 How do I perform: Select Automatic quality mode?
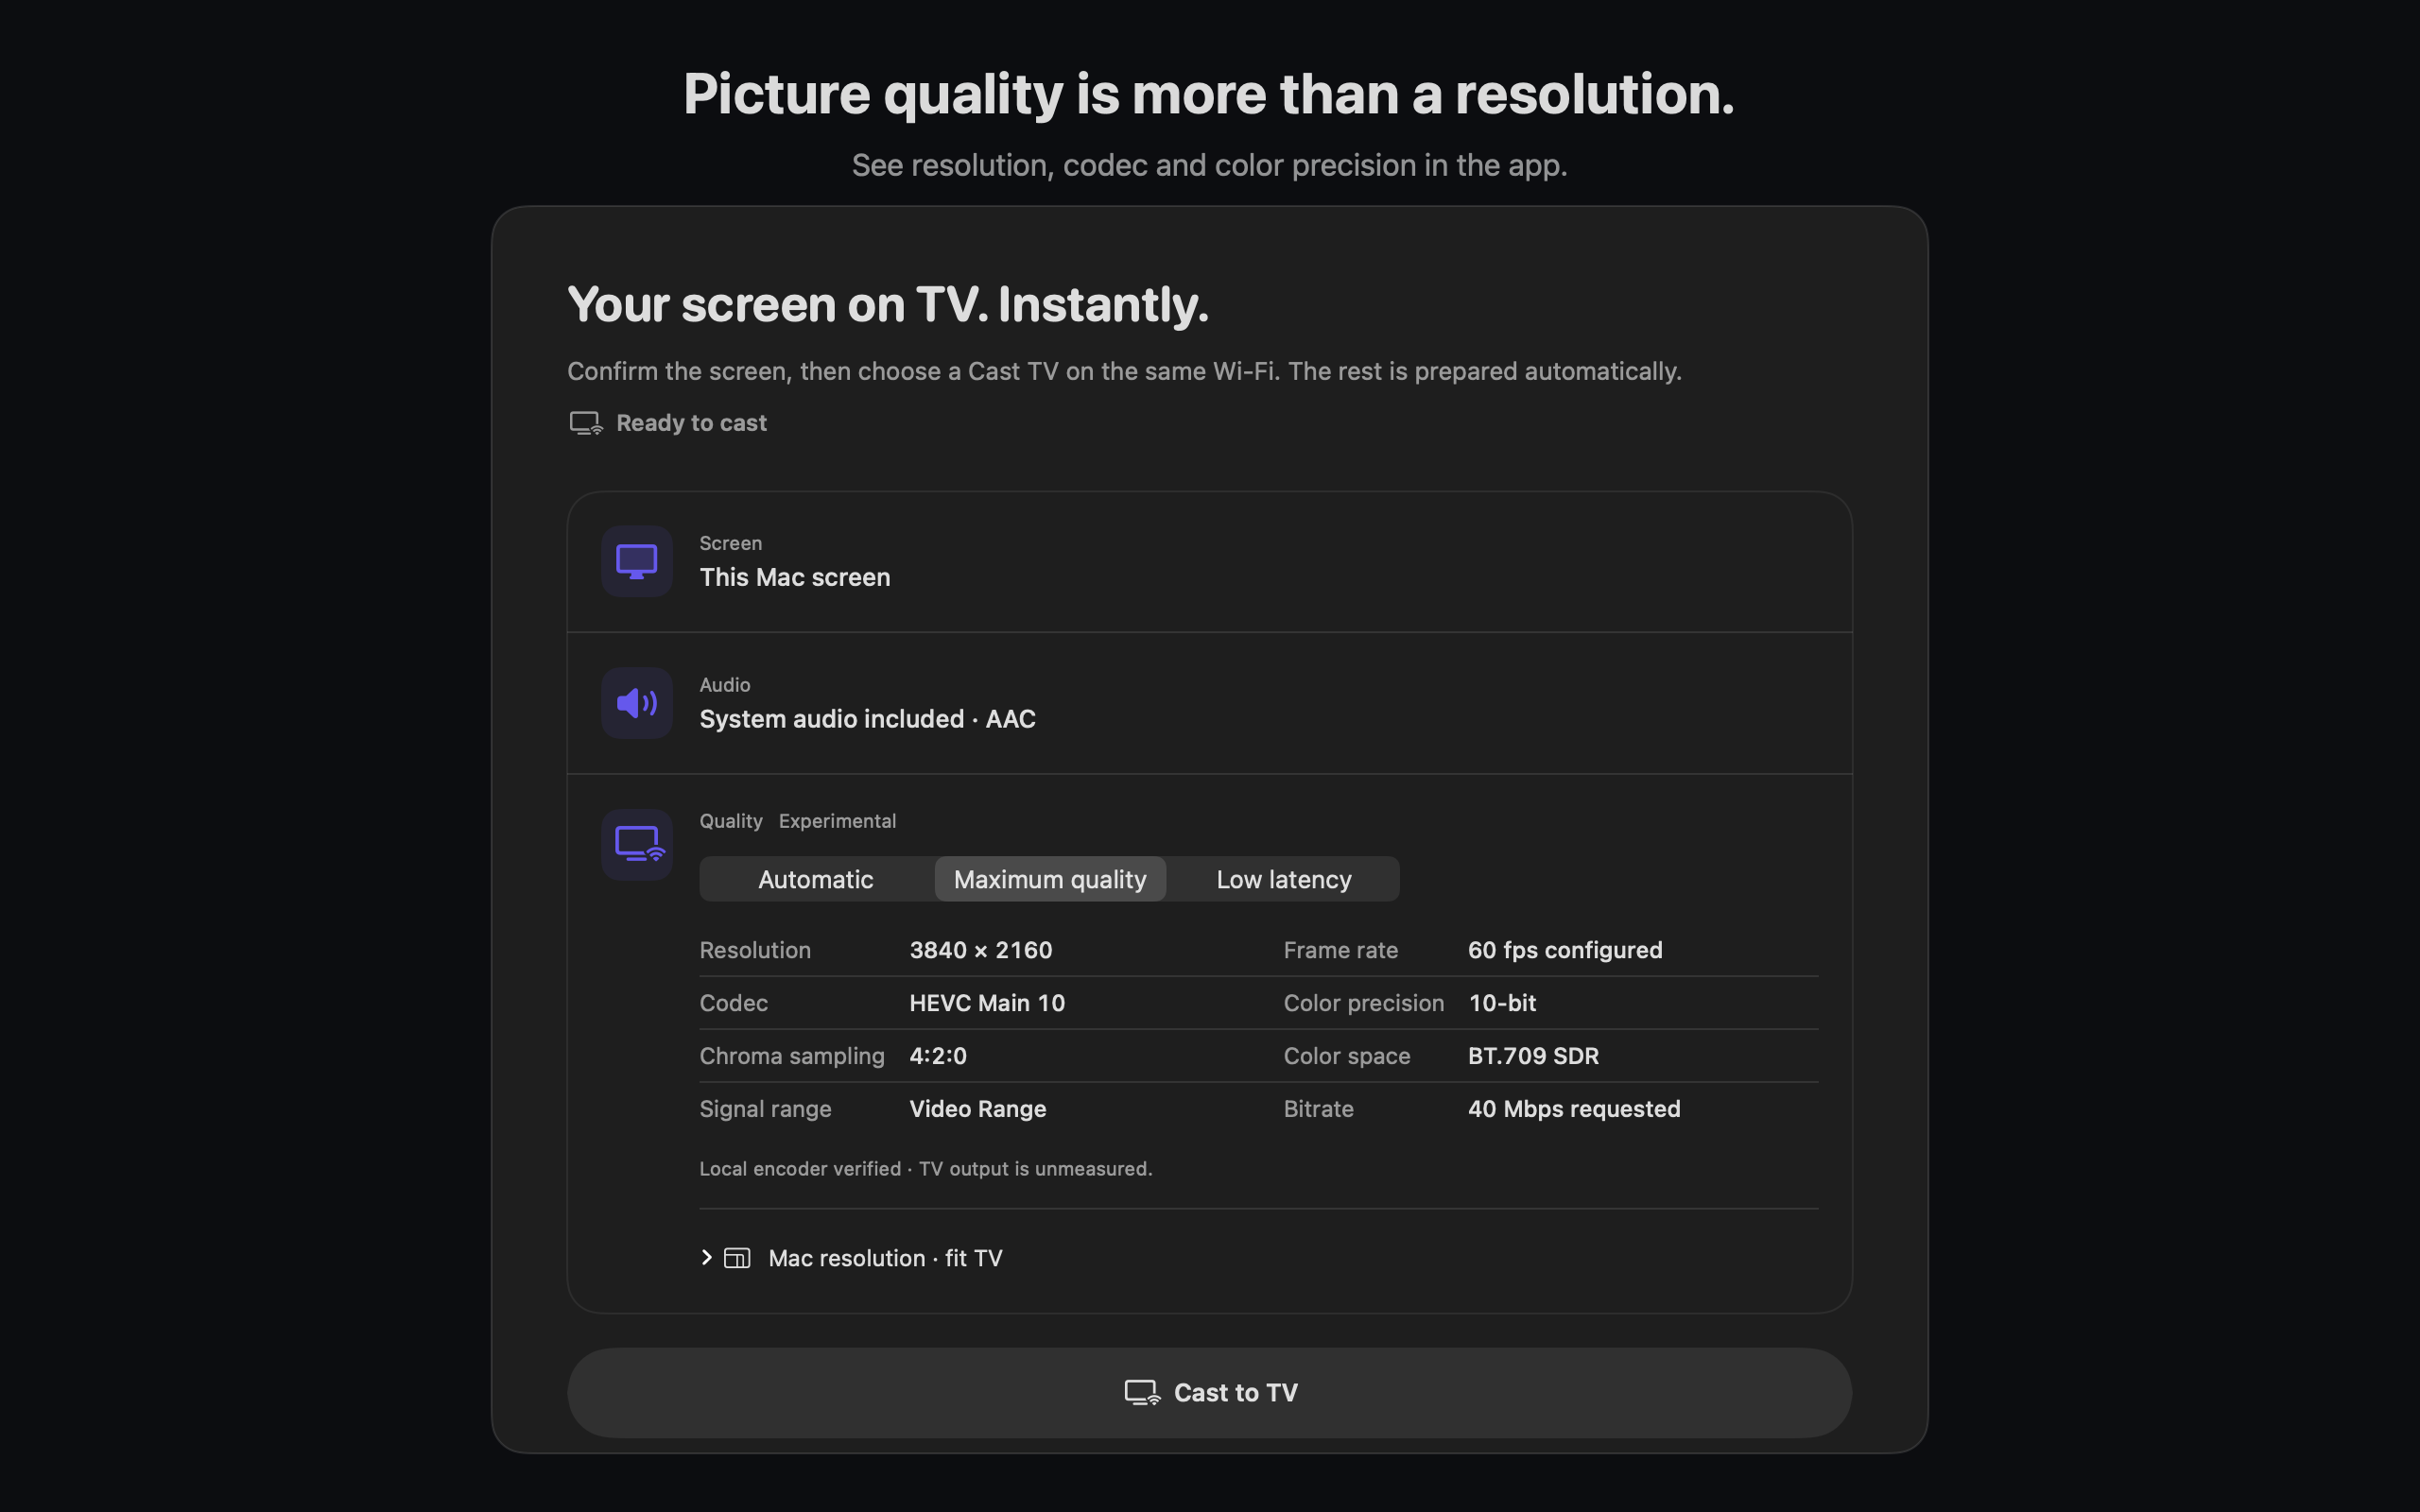816,879
